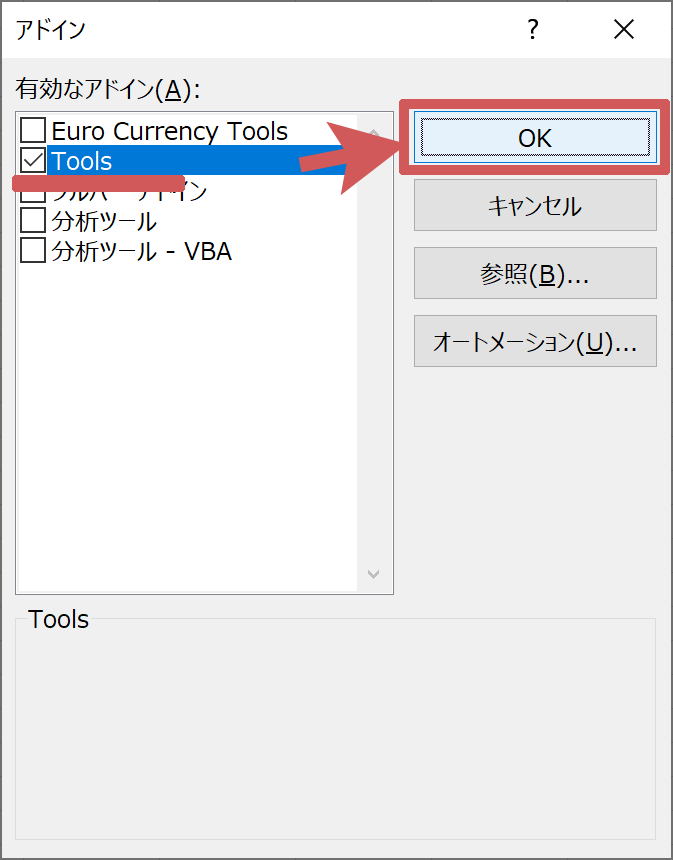Click the question mark help button
Image resolution: width=673 pixels, height=860 pixels.
534,30
